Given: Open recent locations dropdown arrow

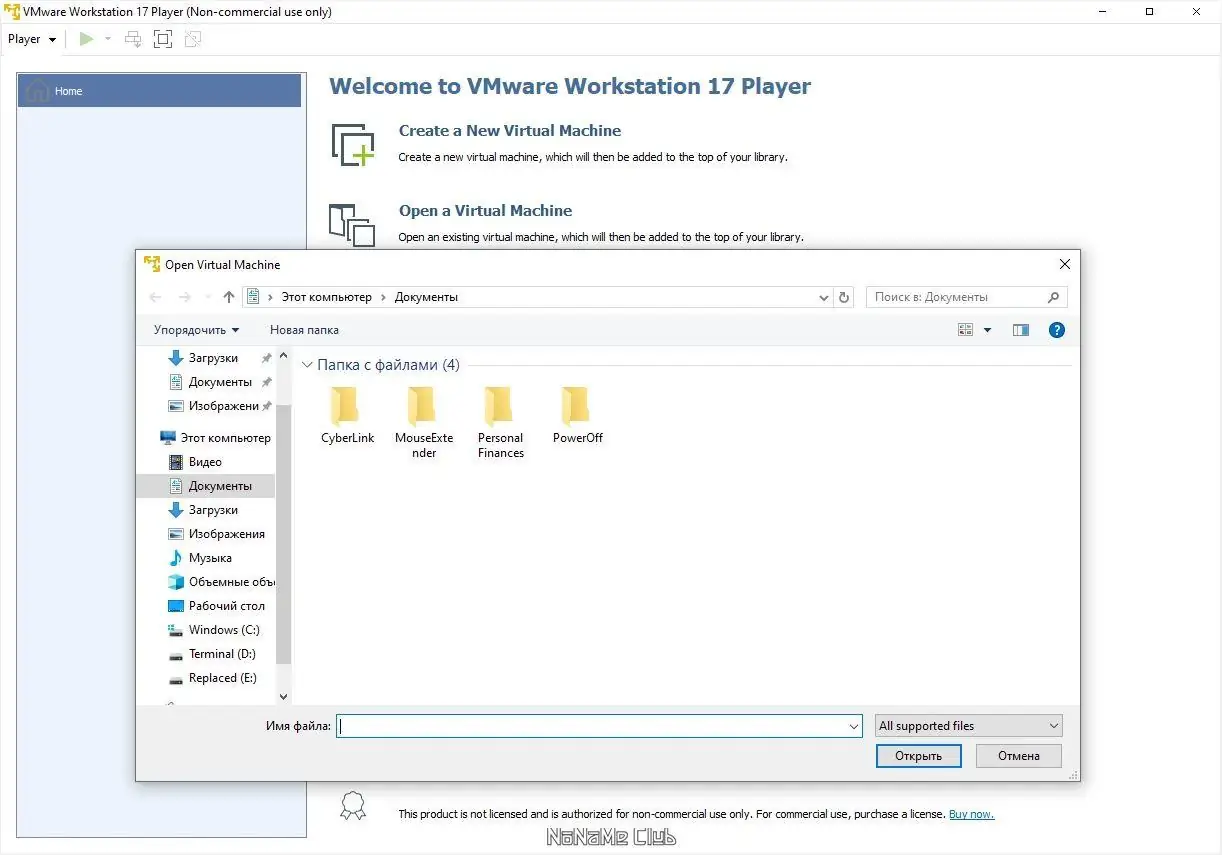Looking at the screenshot, I should click(207, 297).
